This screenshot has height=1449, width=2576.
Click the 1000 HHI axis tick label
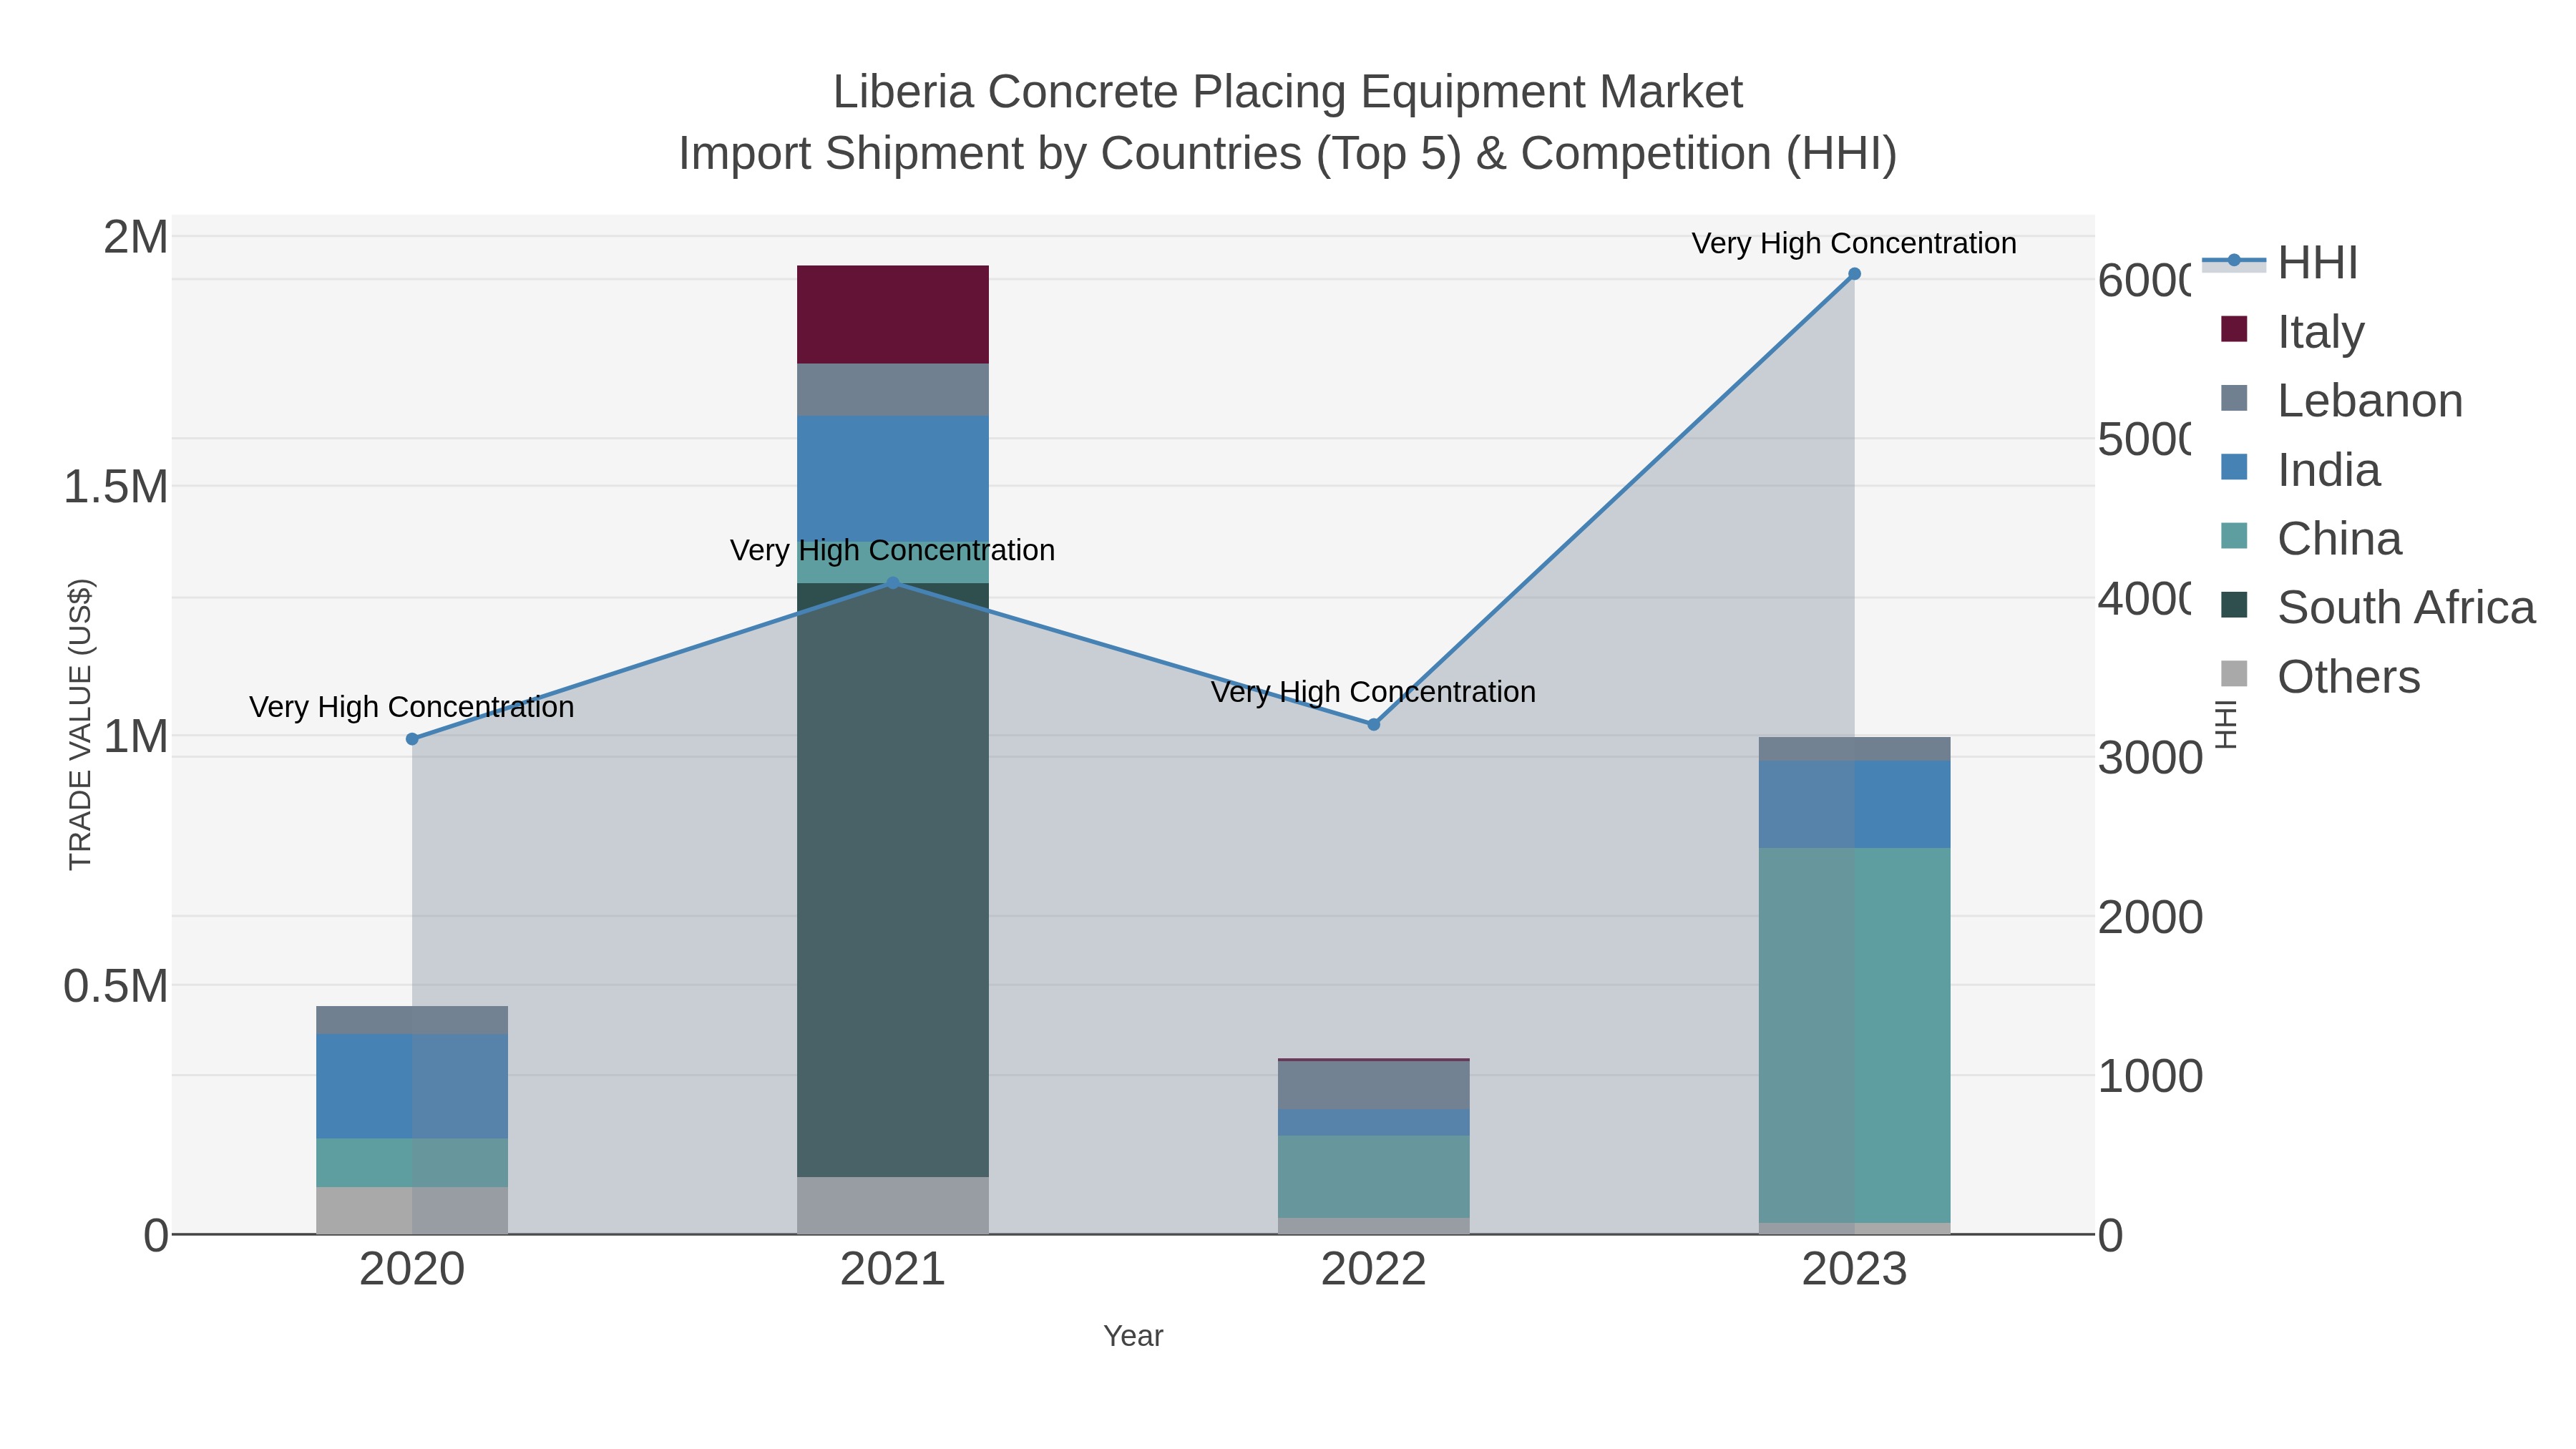2150,1077
